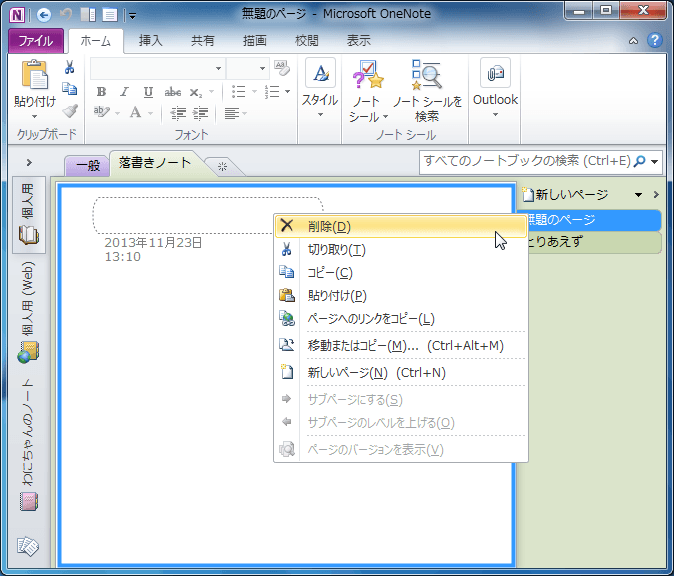The image size is (674, 576).
Task: Click the dock to desktop icon
Action: (x=88, y=15)
